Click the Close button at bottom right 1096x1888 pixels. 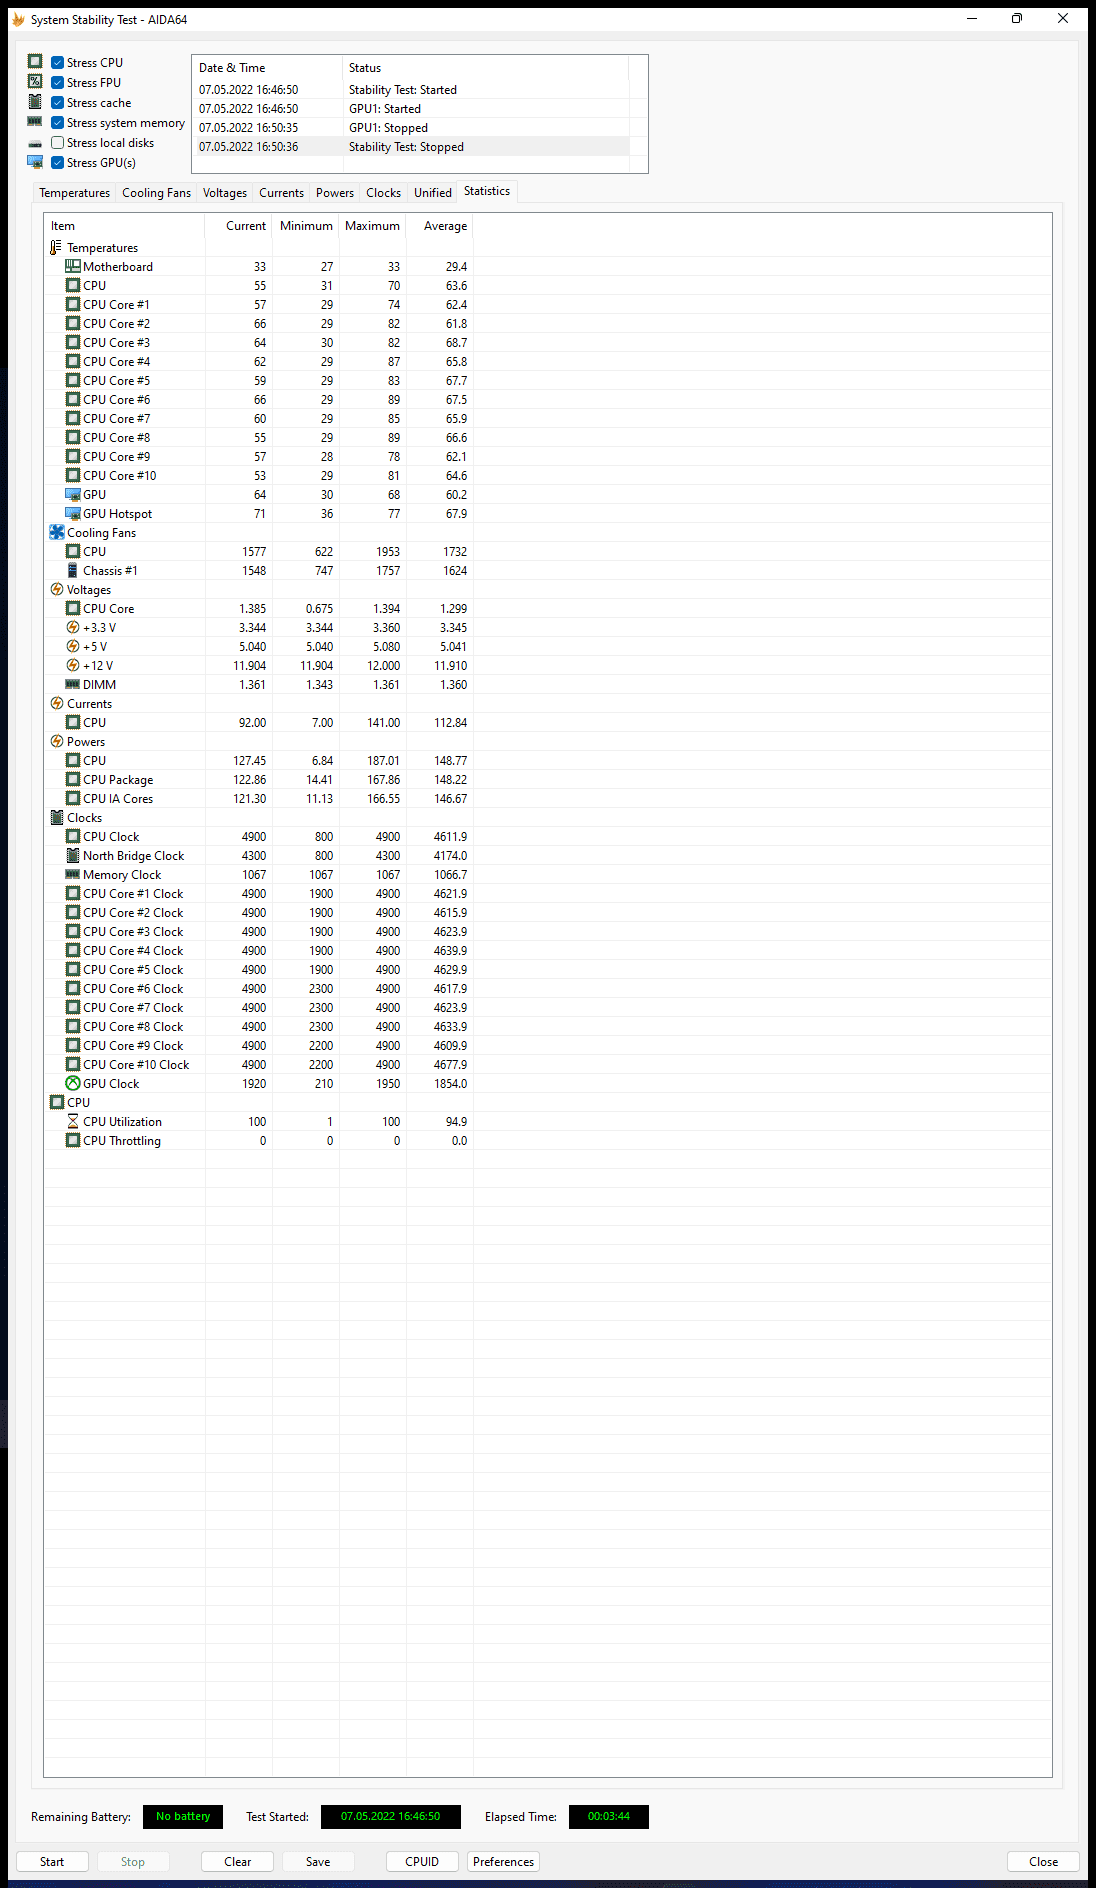pos(1043,1861)
